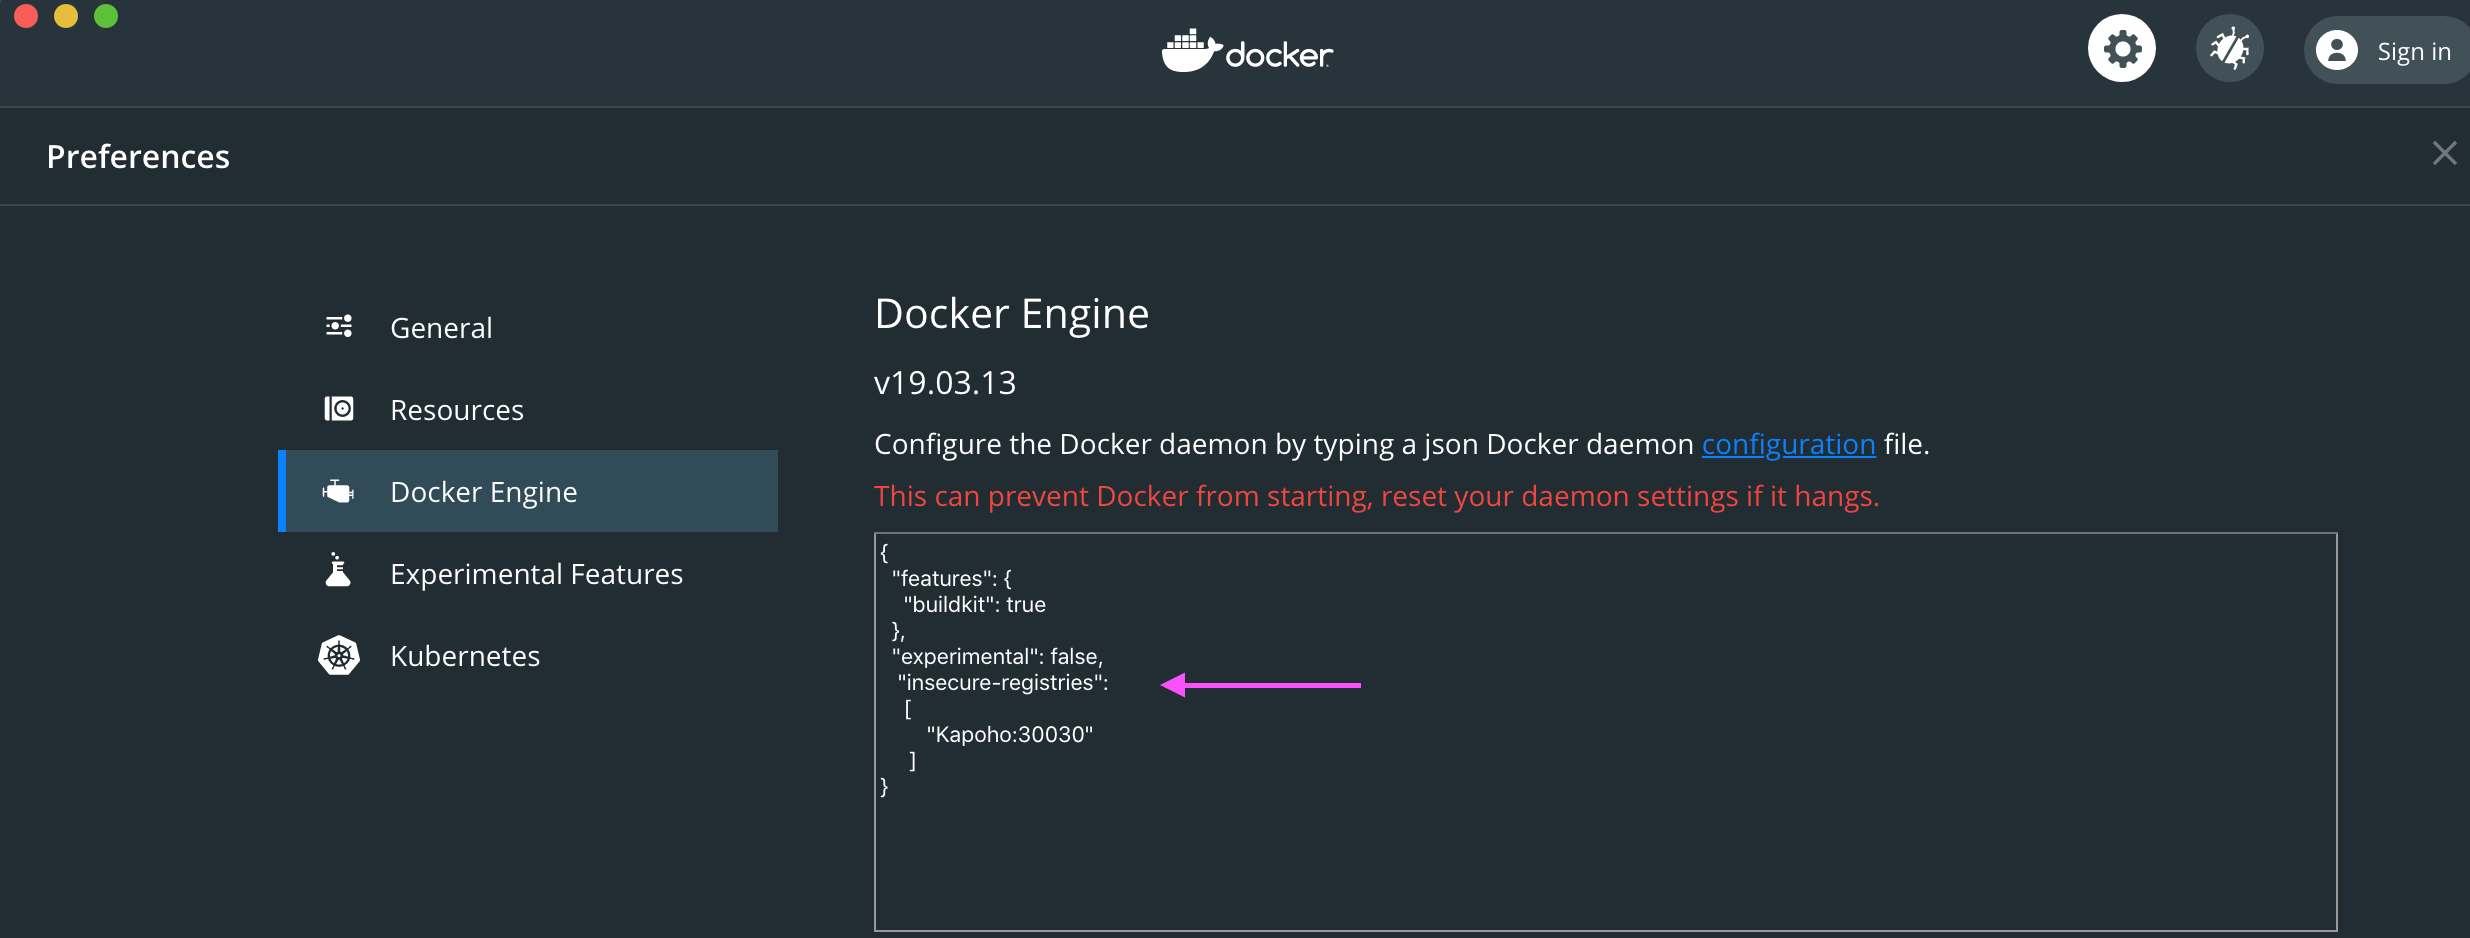2470x938 pixels.
Task: Click inside the daemon JSON editor
Action: point(1605,732)
